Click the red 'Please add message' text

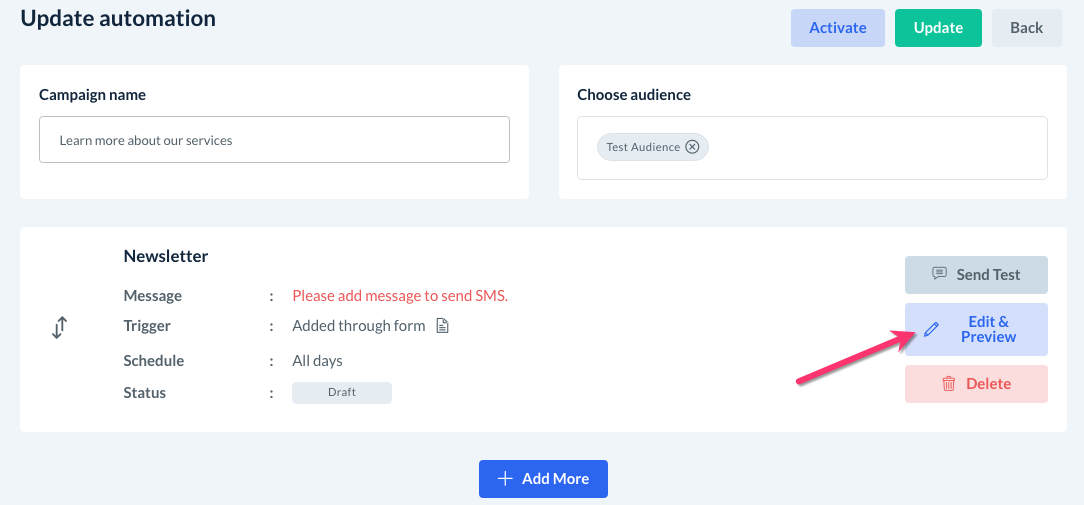point(400,296)
